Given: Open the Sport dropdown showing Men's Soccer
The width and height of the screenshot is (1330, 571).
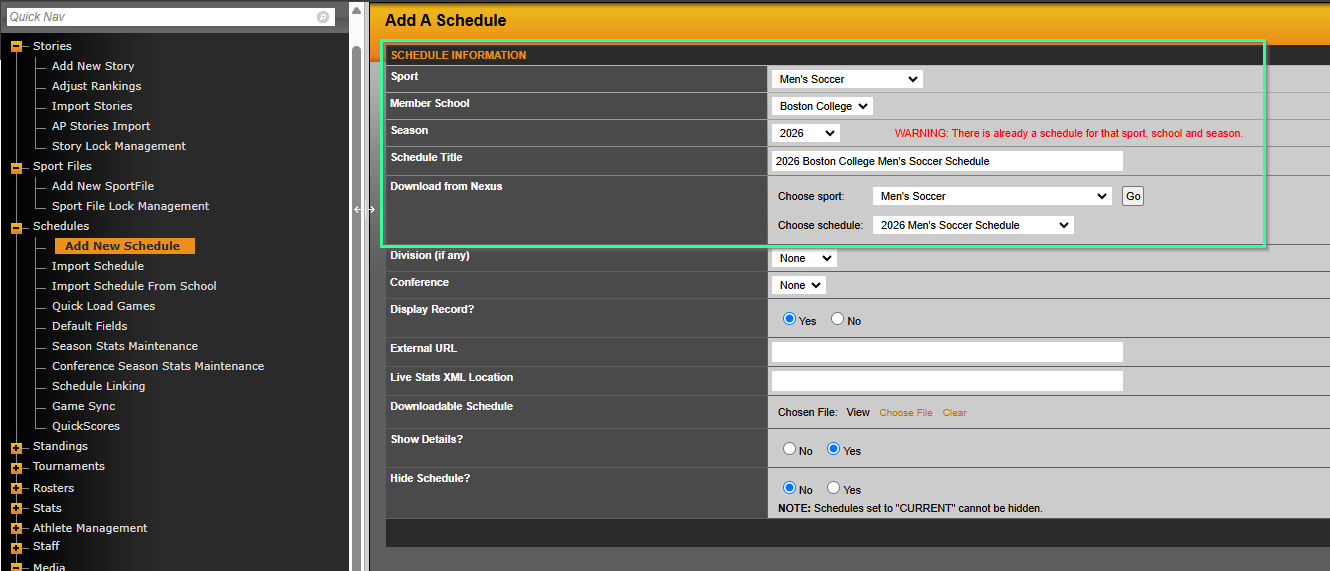Looking at the screenshot, I should tap(847, 79).
